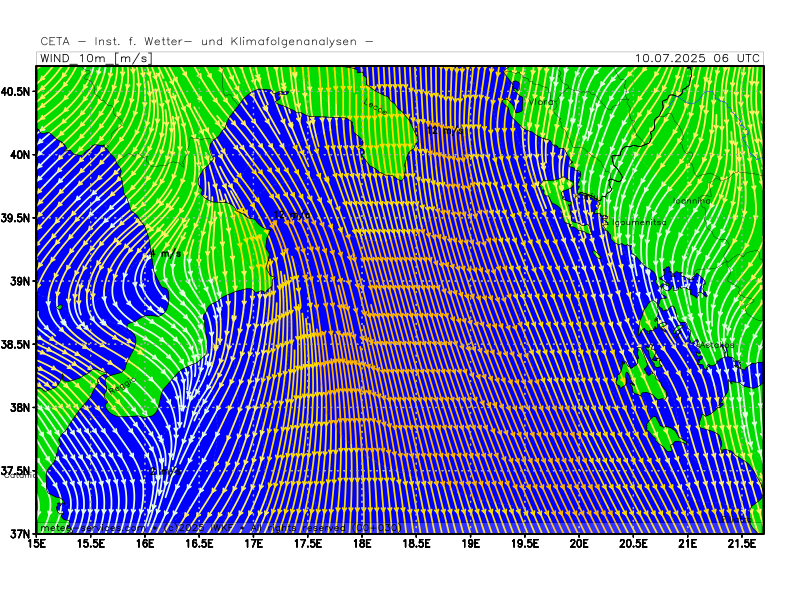The height and width of the screenshot is (600, 800).
Task: Click the 15E longitude label
Action: 36,544
